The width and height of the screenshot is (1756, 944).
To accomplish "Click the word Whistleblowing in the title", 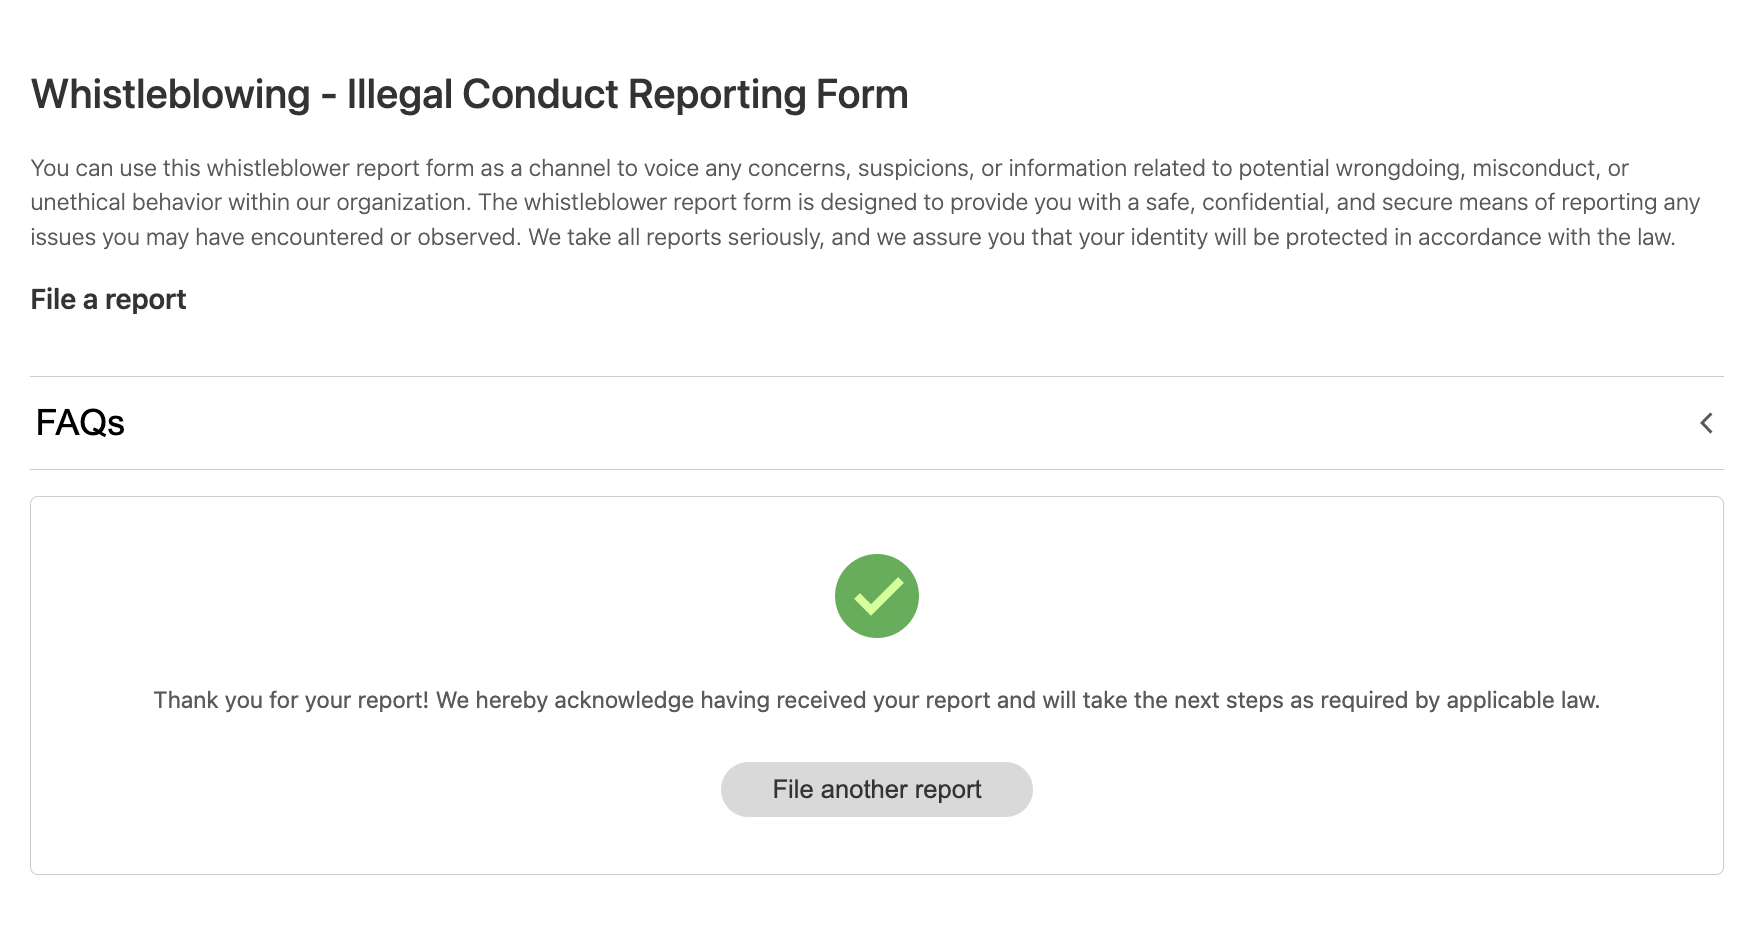I will pos(171,95).
